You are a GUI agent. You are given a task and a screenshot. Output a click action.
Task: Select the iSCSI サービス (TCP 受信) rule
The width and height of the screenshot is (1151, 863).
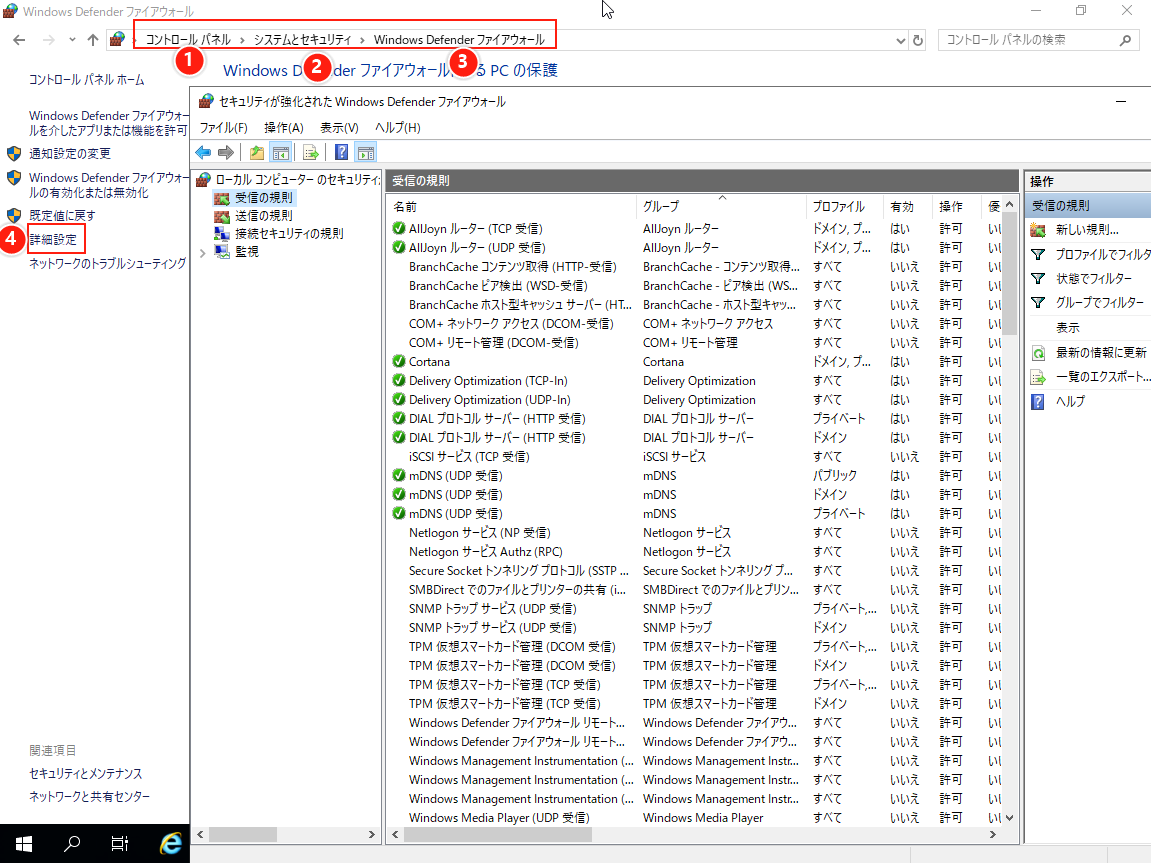click(694, 456)
